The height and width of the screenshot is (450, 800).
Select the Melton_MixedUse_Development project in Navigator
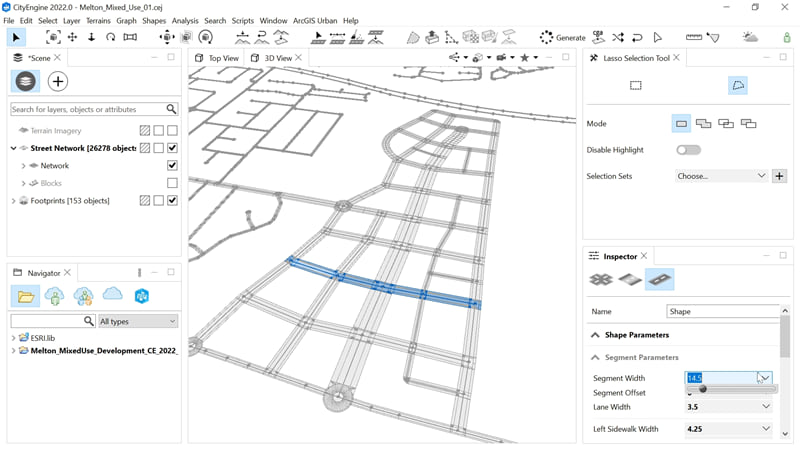click(104, 351)
